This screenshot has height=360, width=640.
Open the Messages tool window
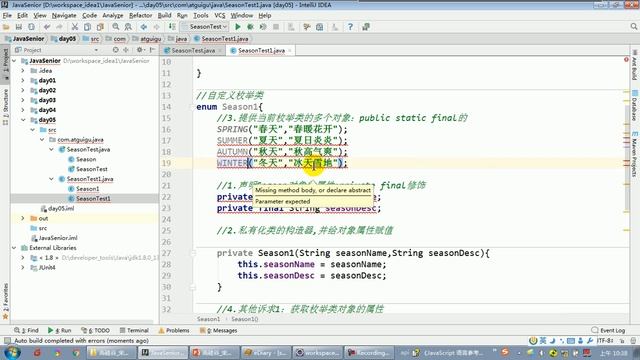pyautogui.click(x=218, y=330)
